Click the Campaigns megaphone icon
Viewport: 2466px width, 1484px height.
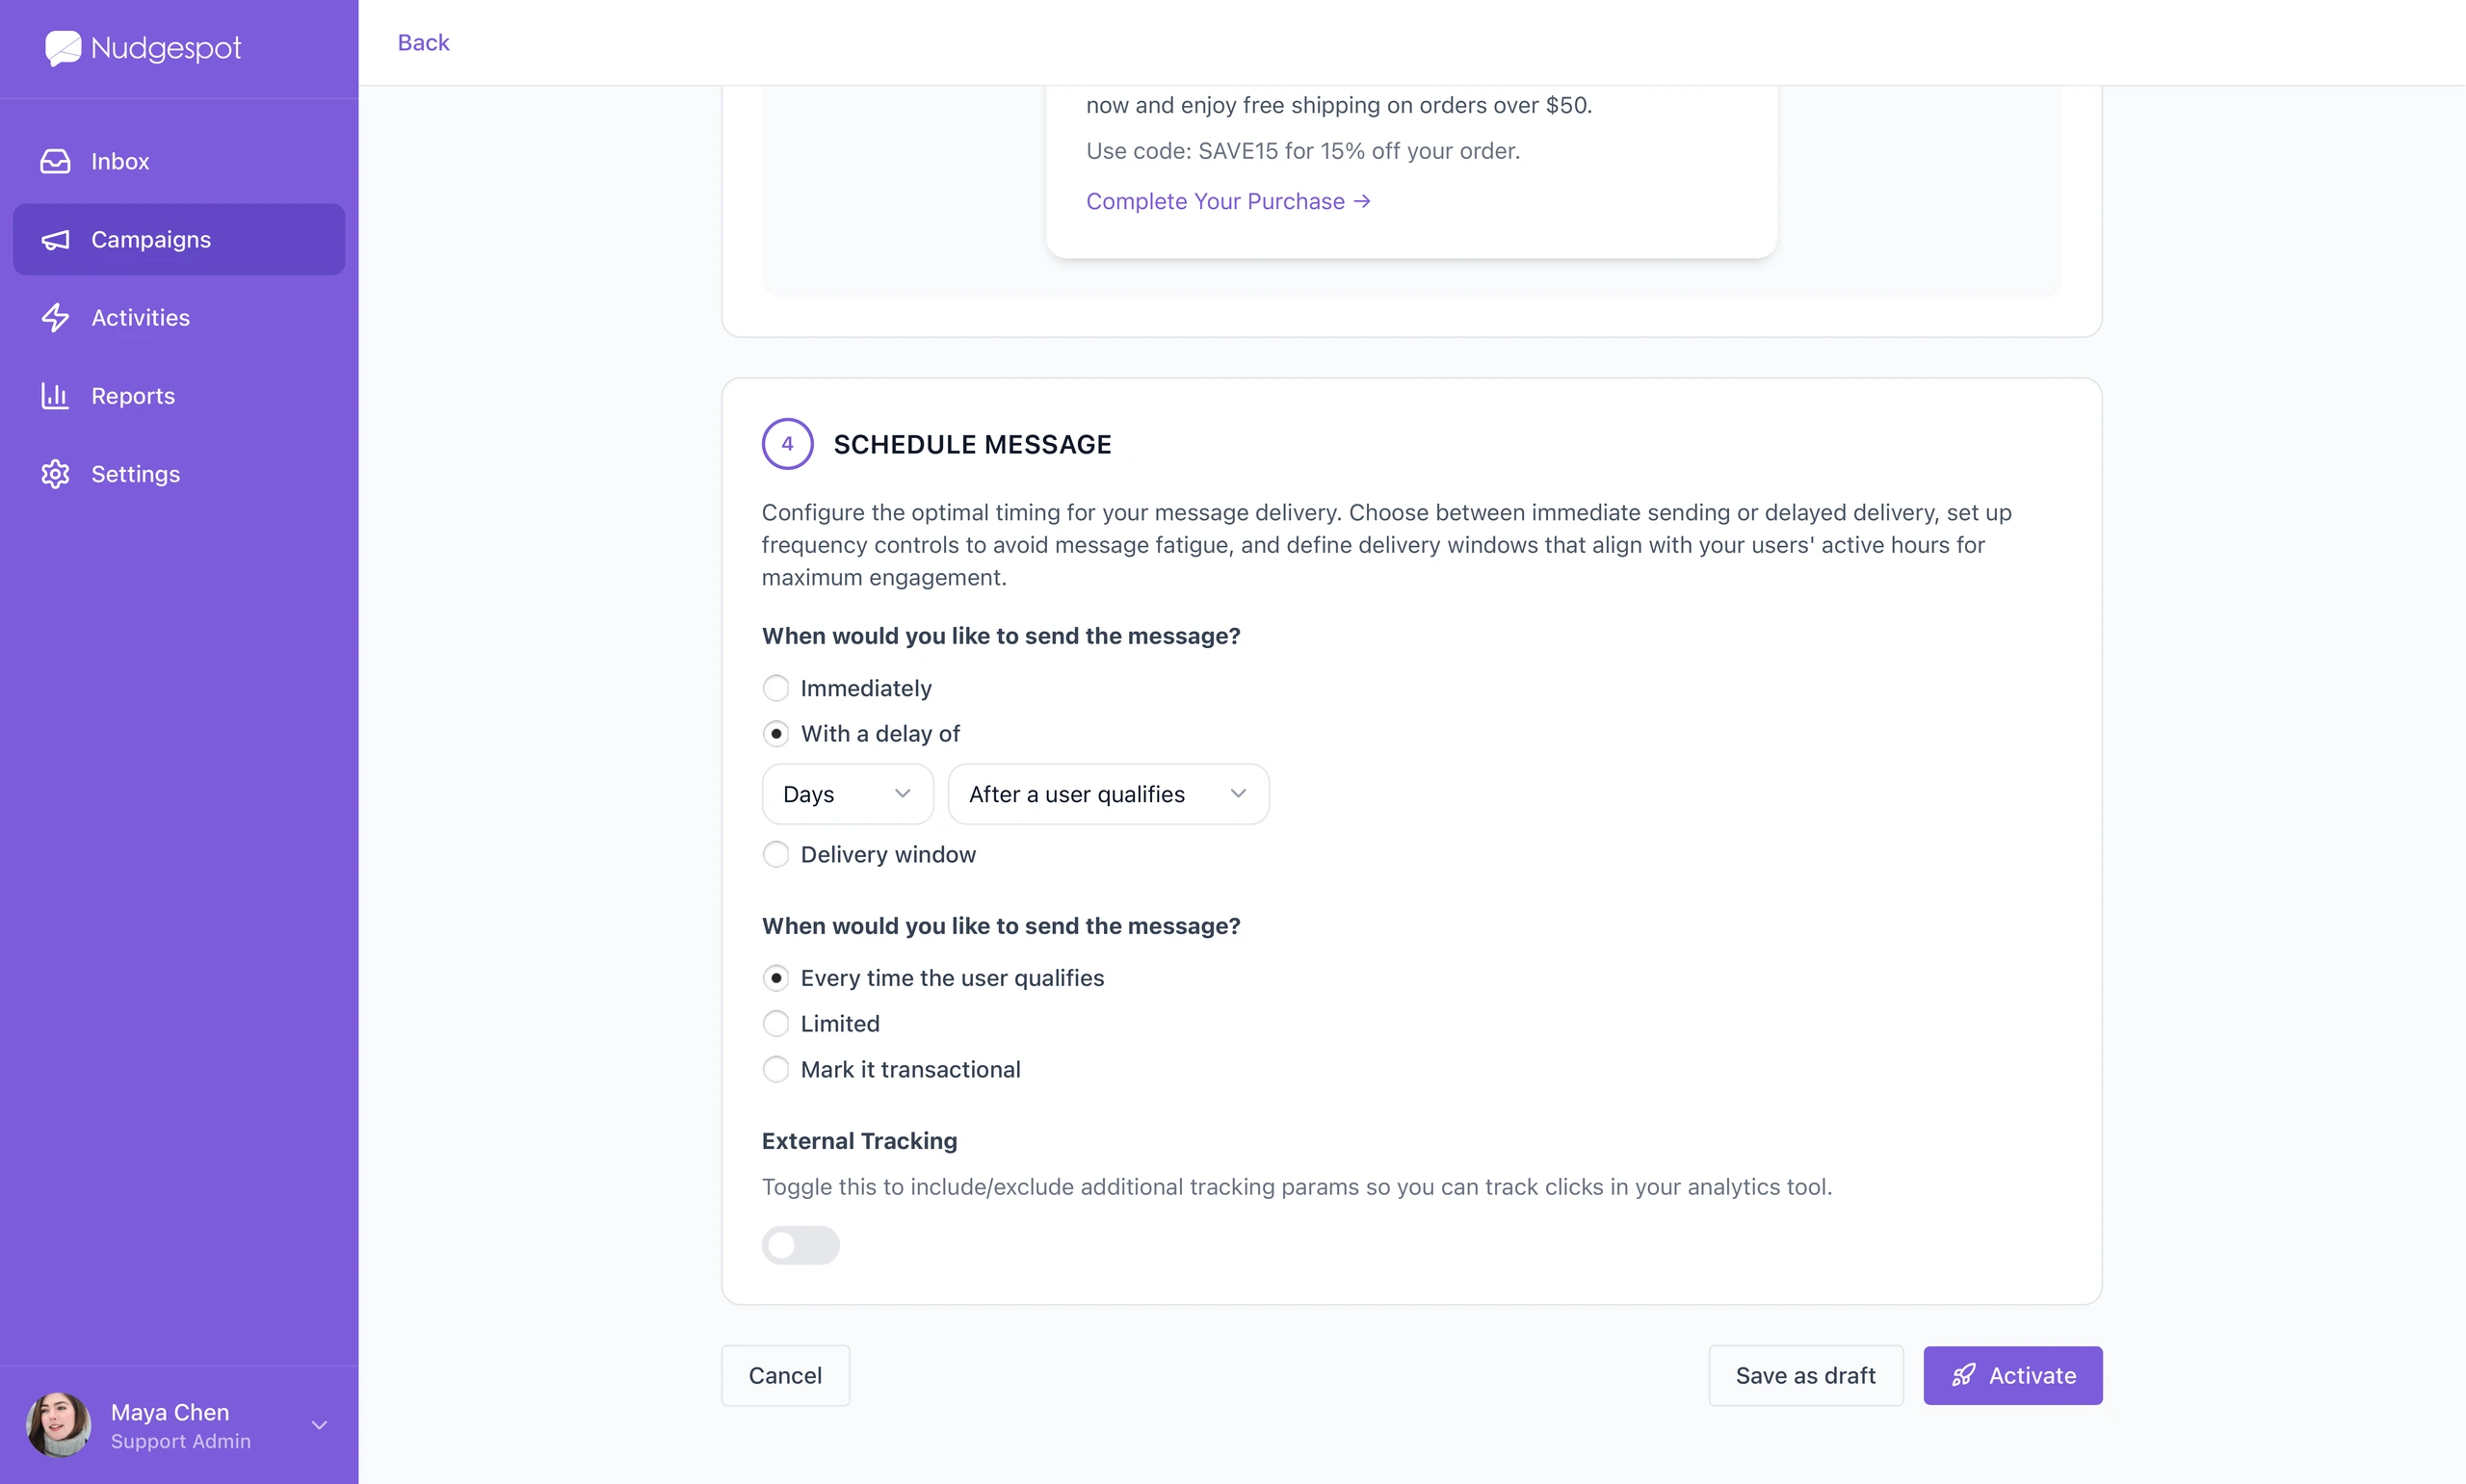pos(55,240)
